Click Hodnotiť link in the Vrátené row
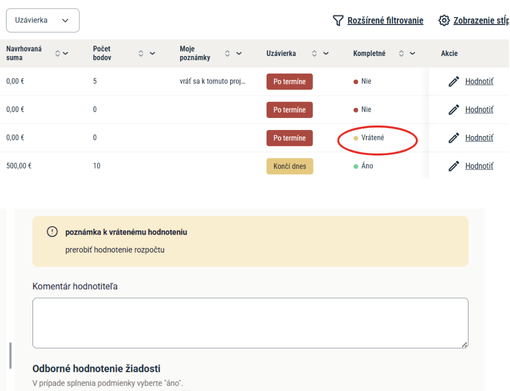The width and height of the screenshot is (510, 391). point(479,138)
